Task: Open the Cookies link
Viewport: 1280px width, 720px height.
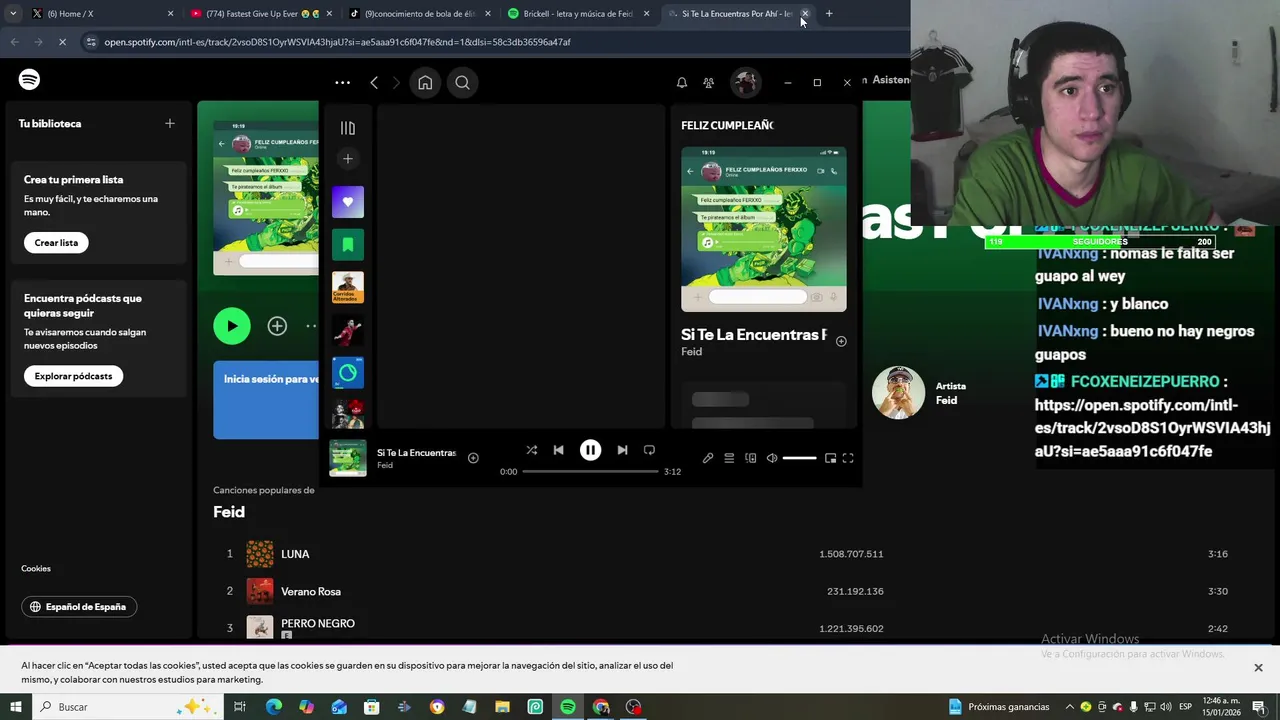Action: (36, 568)
